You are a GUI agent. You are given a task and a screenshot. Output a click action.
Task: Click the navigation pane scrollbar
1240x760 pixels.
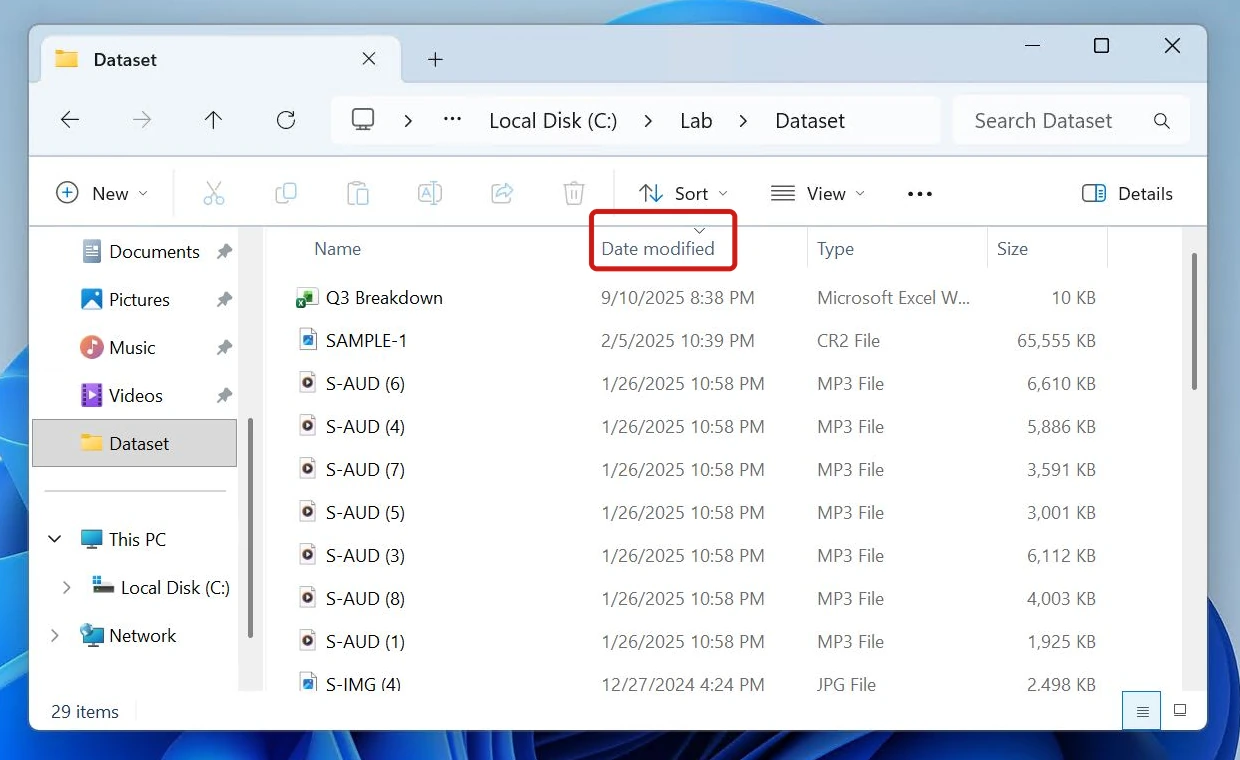pyautogui.click(x=250, y=528)
